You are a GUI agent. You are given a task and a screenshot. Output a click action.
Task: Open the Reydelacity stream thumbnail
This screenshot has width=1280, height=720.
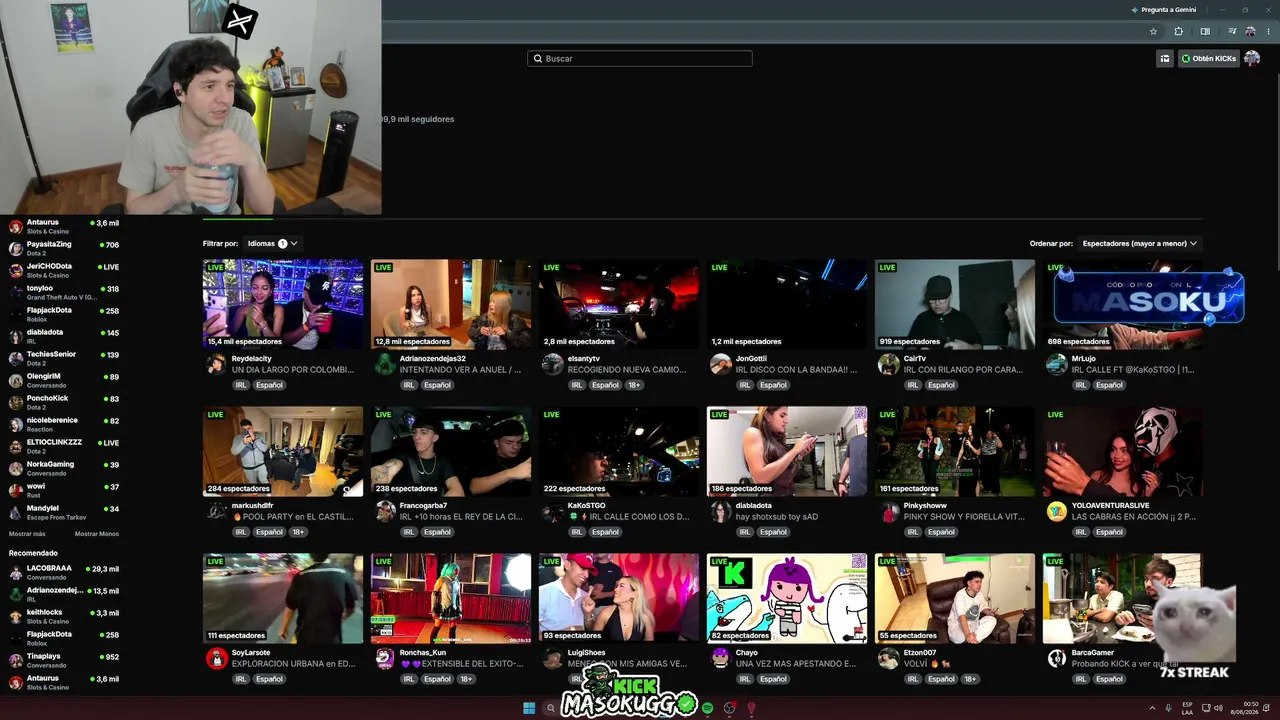[283, 304]
